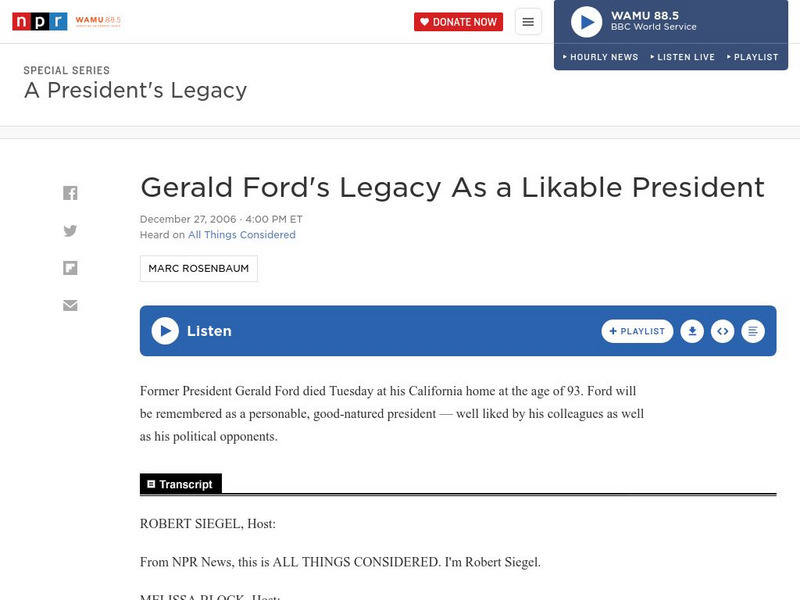Click the Marc Rosenbaum byline tag
800x600 pixels.
click(x=199, y=268)
